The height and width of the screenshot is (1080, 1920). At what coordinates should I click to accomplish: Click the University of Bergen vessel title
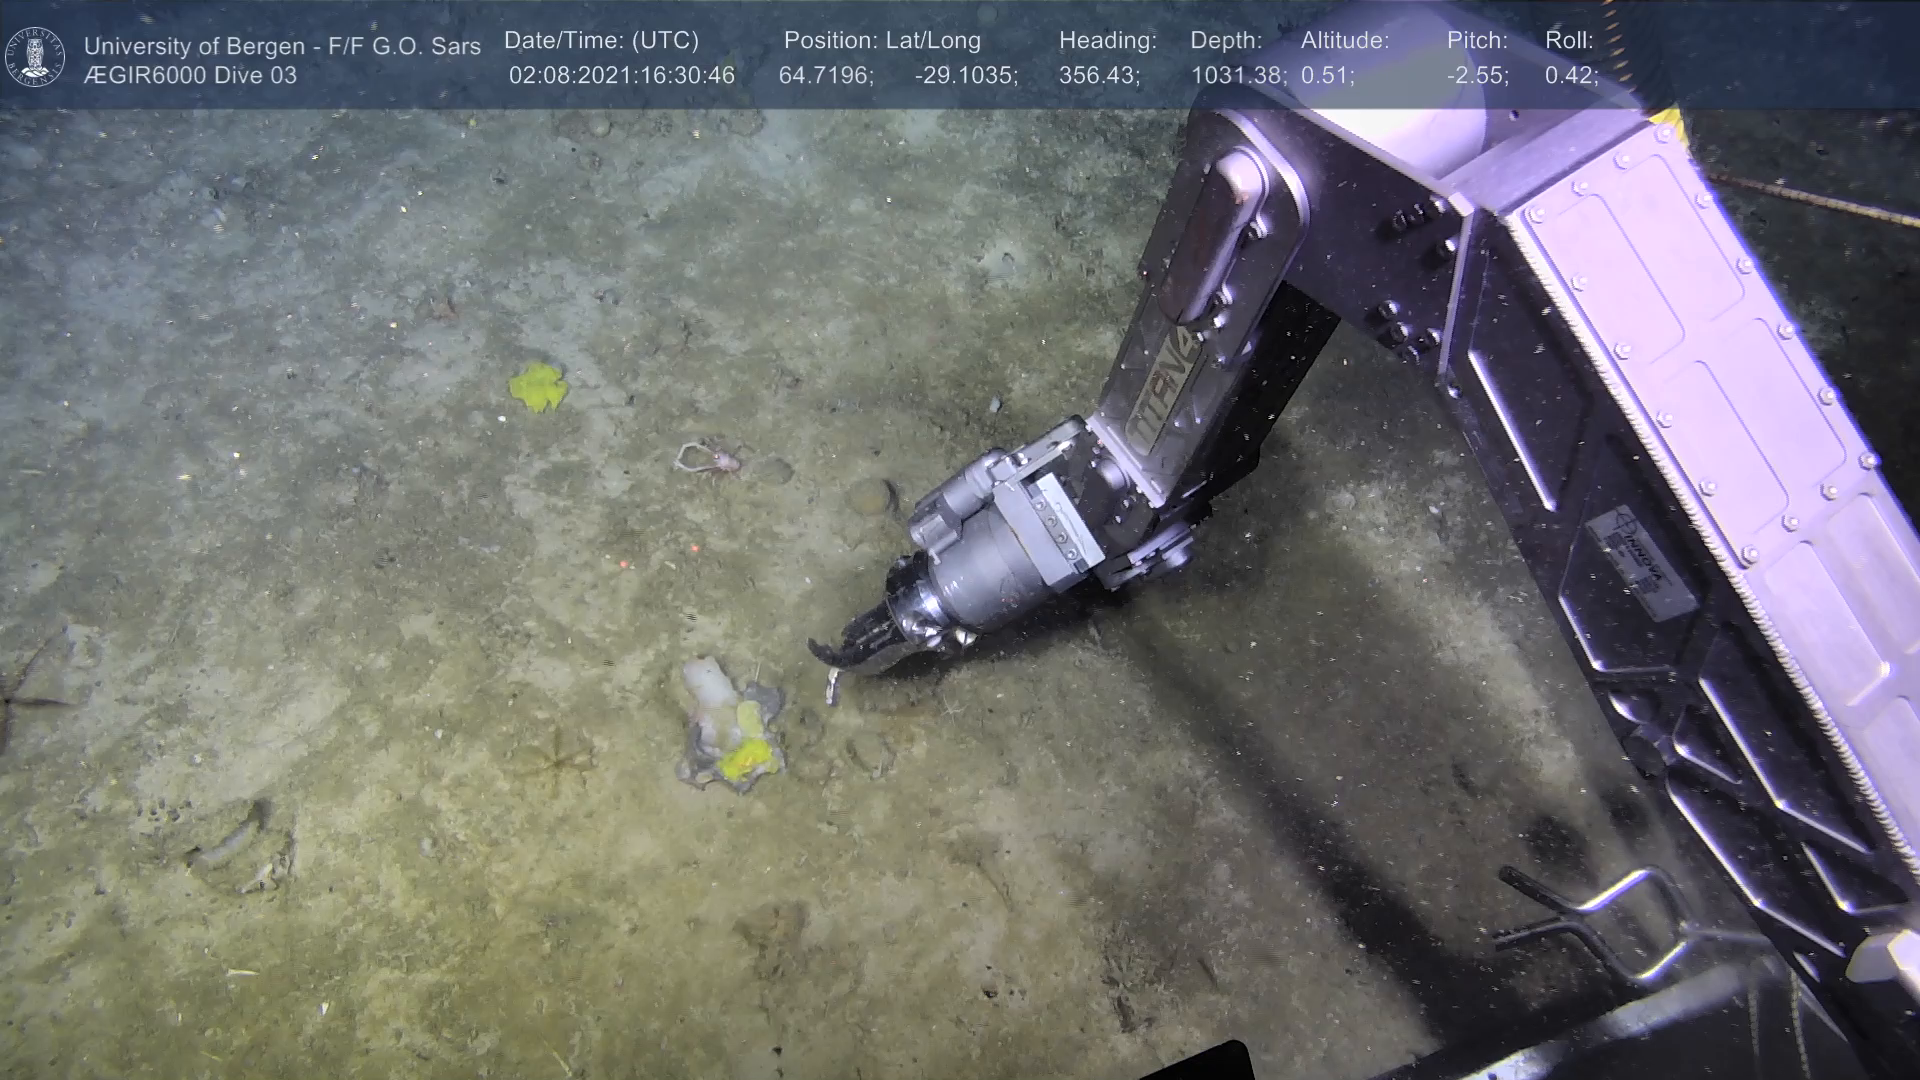pyautogui.click(x=282, y=46)
